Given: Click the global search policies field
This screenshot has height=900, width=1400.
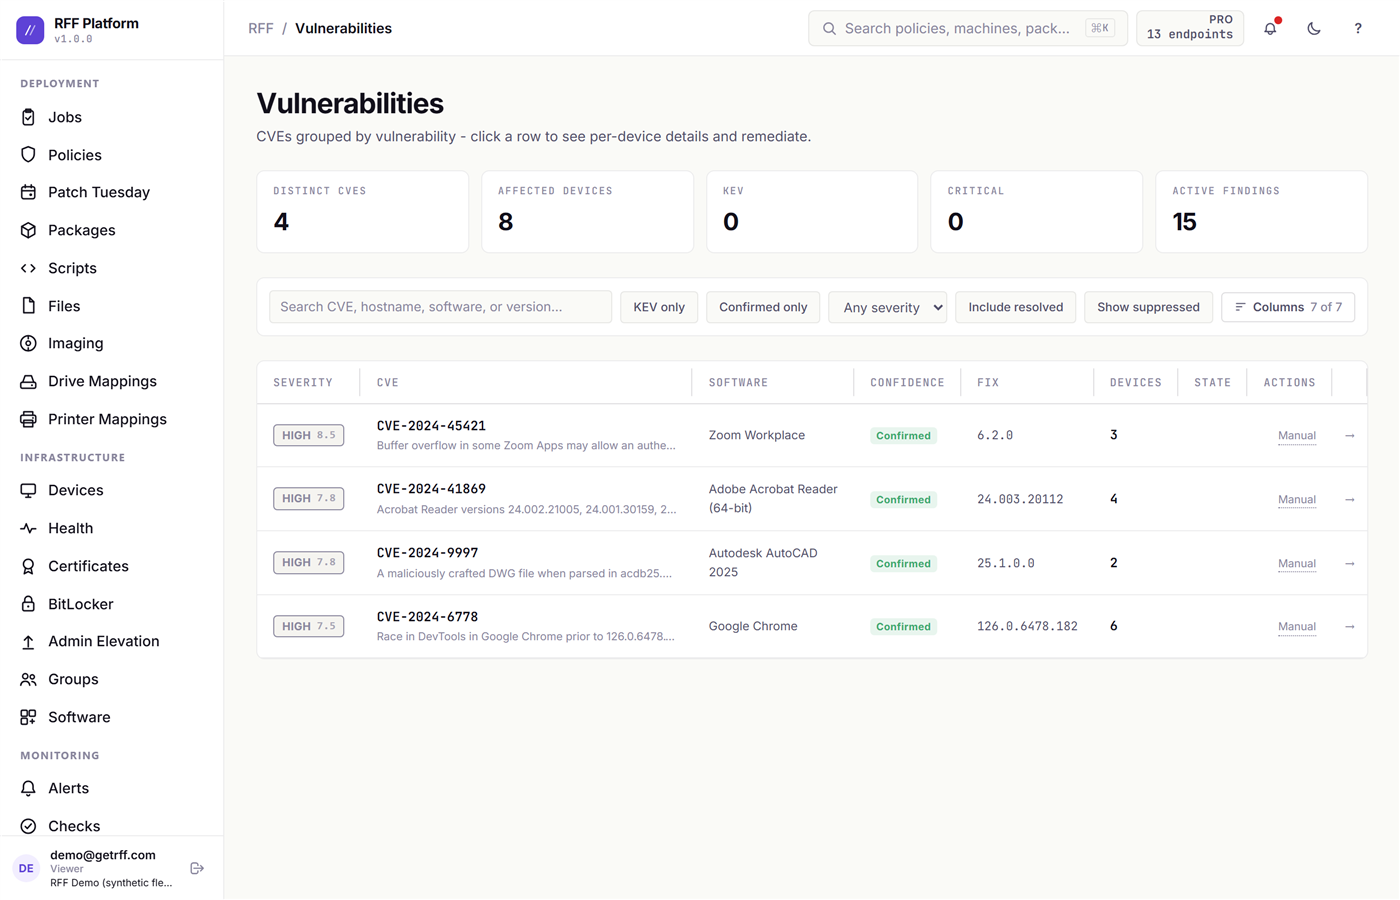Looking at the screenshot, I should pyautogui.click(x=968, y=28).
